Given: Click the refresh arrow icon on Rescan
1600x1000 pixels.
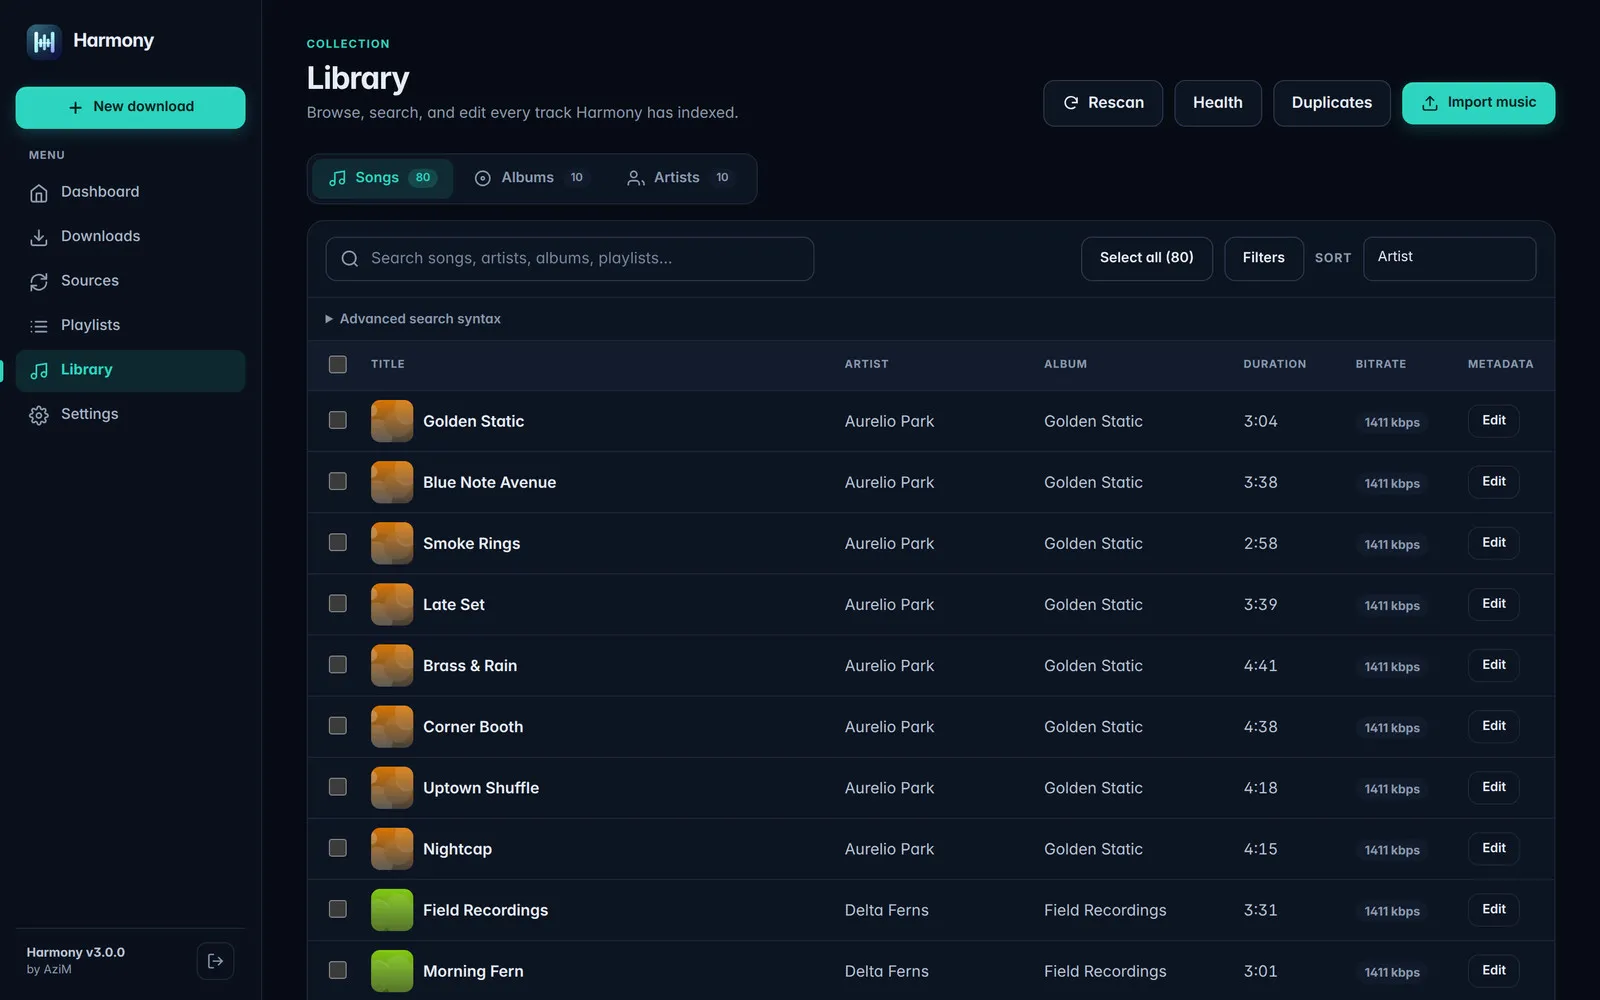Looking at the screenshot, I should 1071,103.
